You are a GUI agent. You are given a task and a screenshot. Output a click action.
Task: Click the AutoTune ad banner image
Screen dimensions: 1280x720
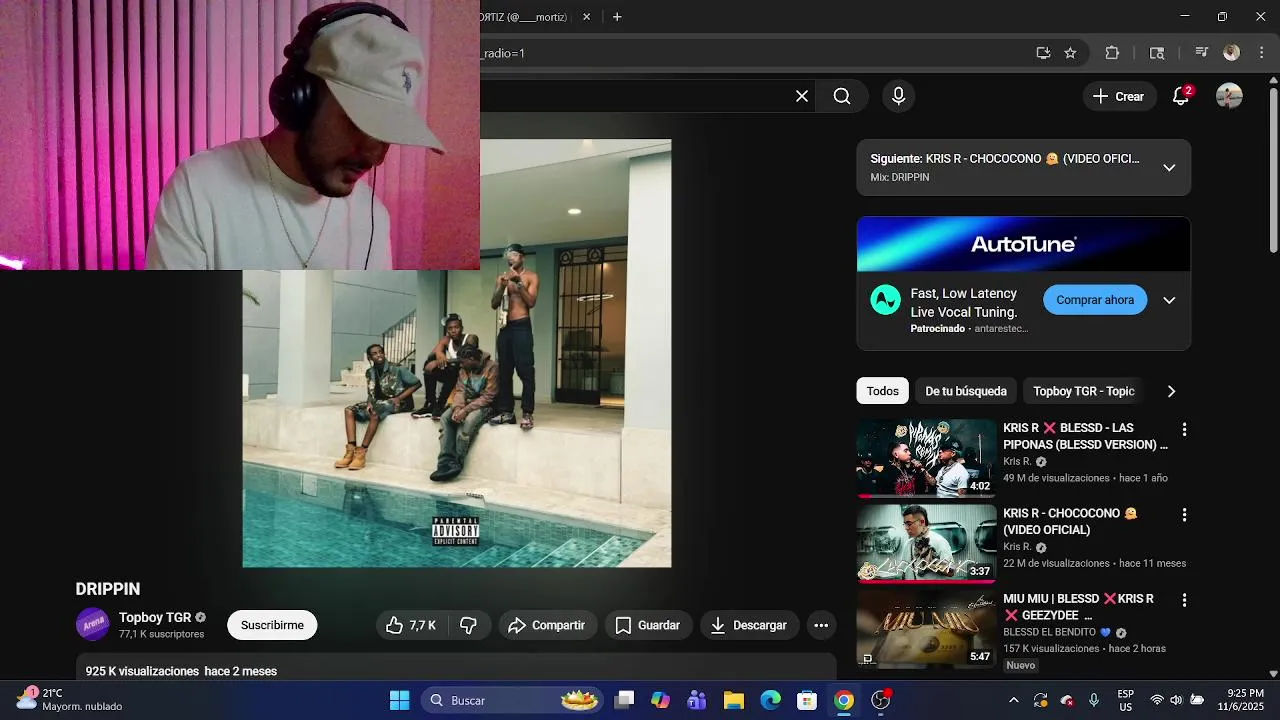(x=1023, y=244)
